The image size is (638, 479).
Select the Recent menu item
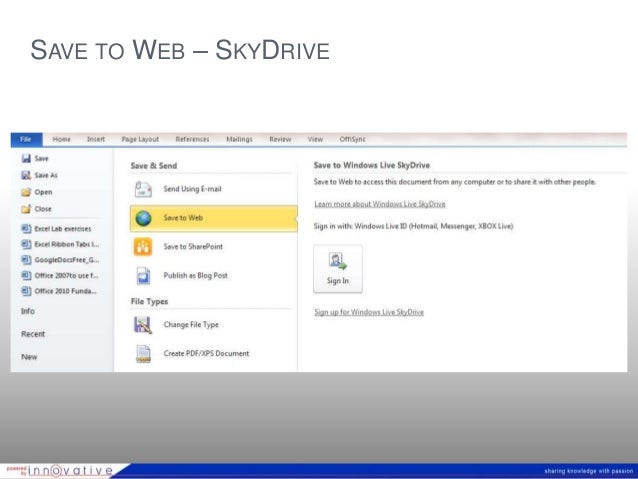pyautogui.click(x=33, y=334)
